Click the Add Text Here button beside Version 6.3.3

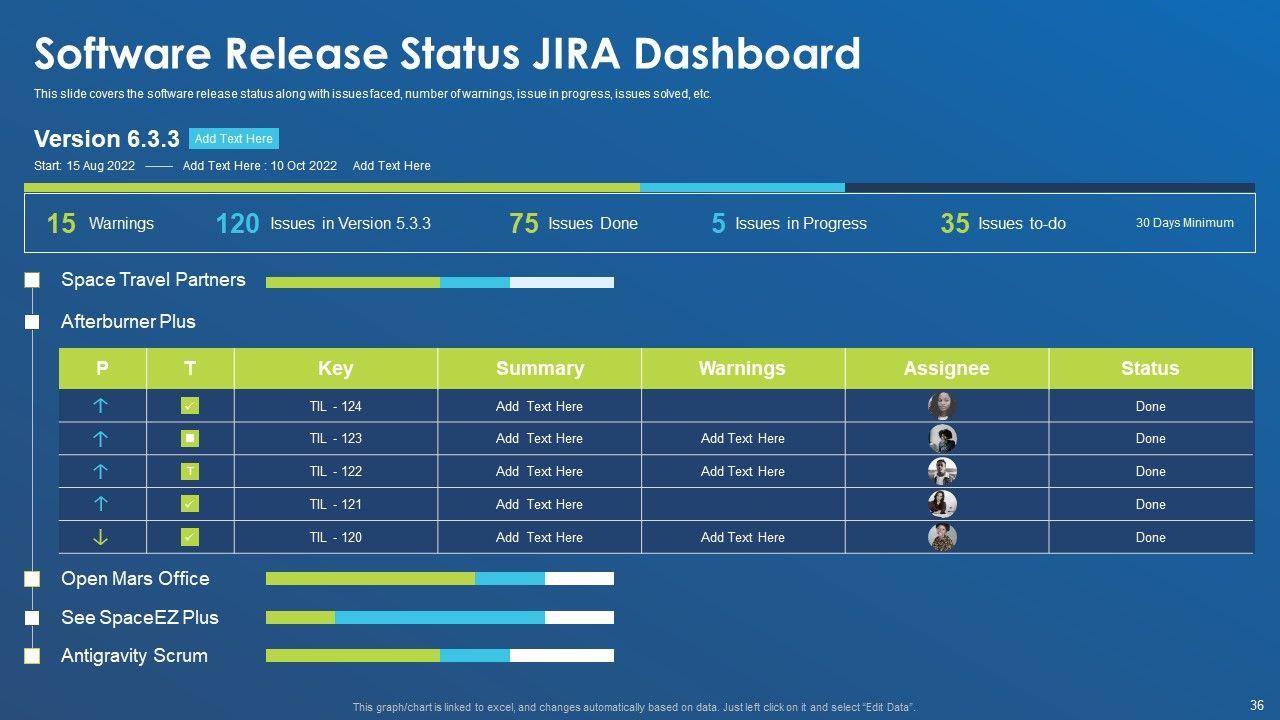click(233, 139)
